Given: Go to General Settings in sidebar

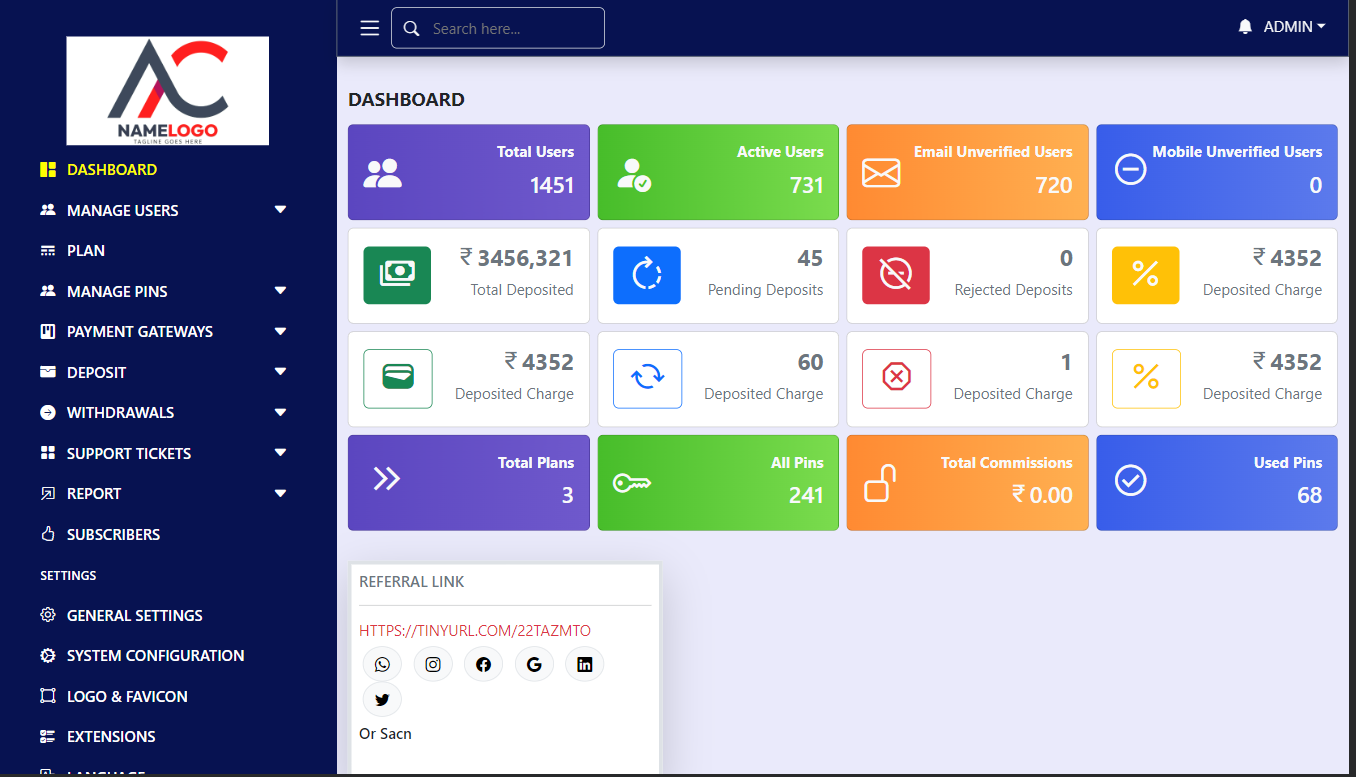Looking at the screenshot, I should (134, 615).
